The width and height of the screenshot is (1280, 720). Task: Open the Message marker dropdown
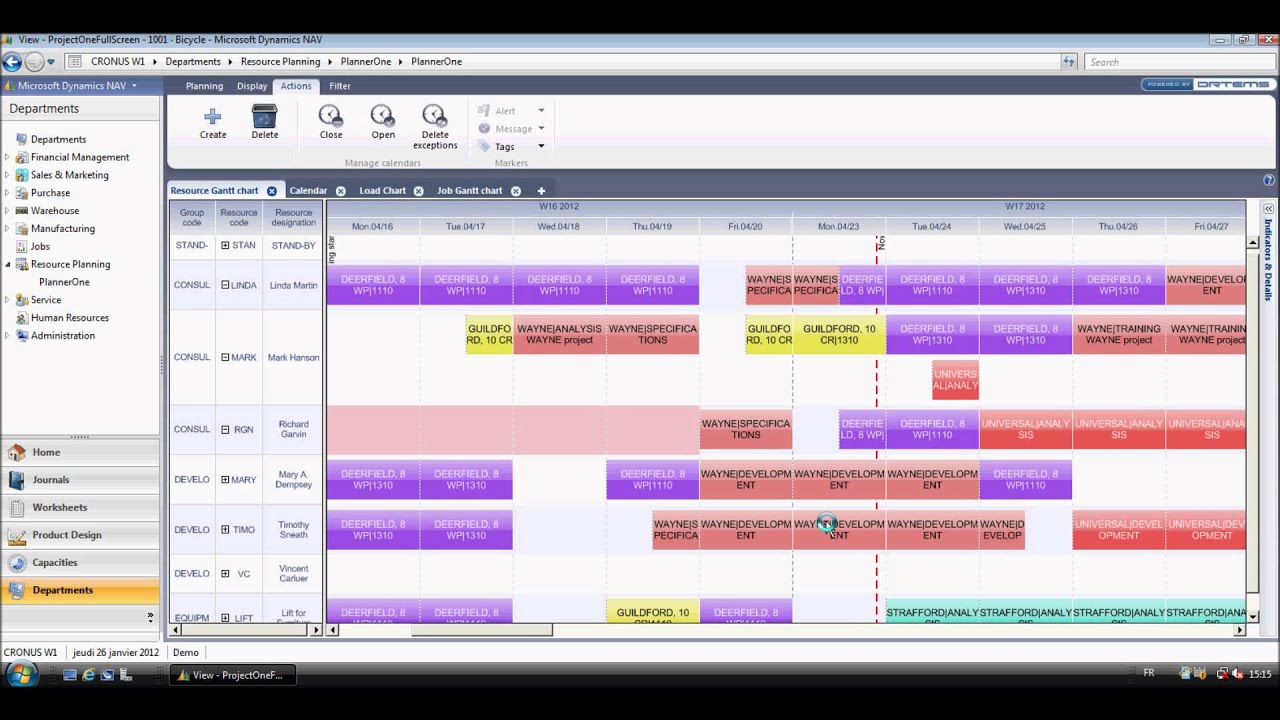pyautogui.click(x=541, y=129)
